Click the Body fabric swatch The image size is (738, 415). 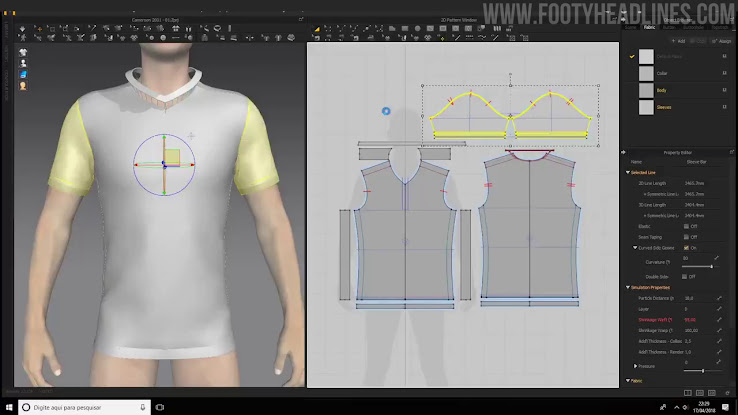(646, 90)
